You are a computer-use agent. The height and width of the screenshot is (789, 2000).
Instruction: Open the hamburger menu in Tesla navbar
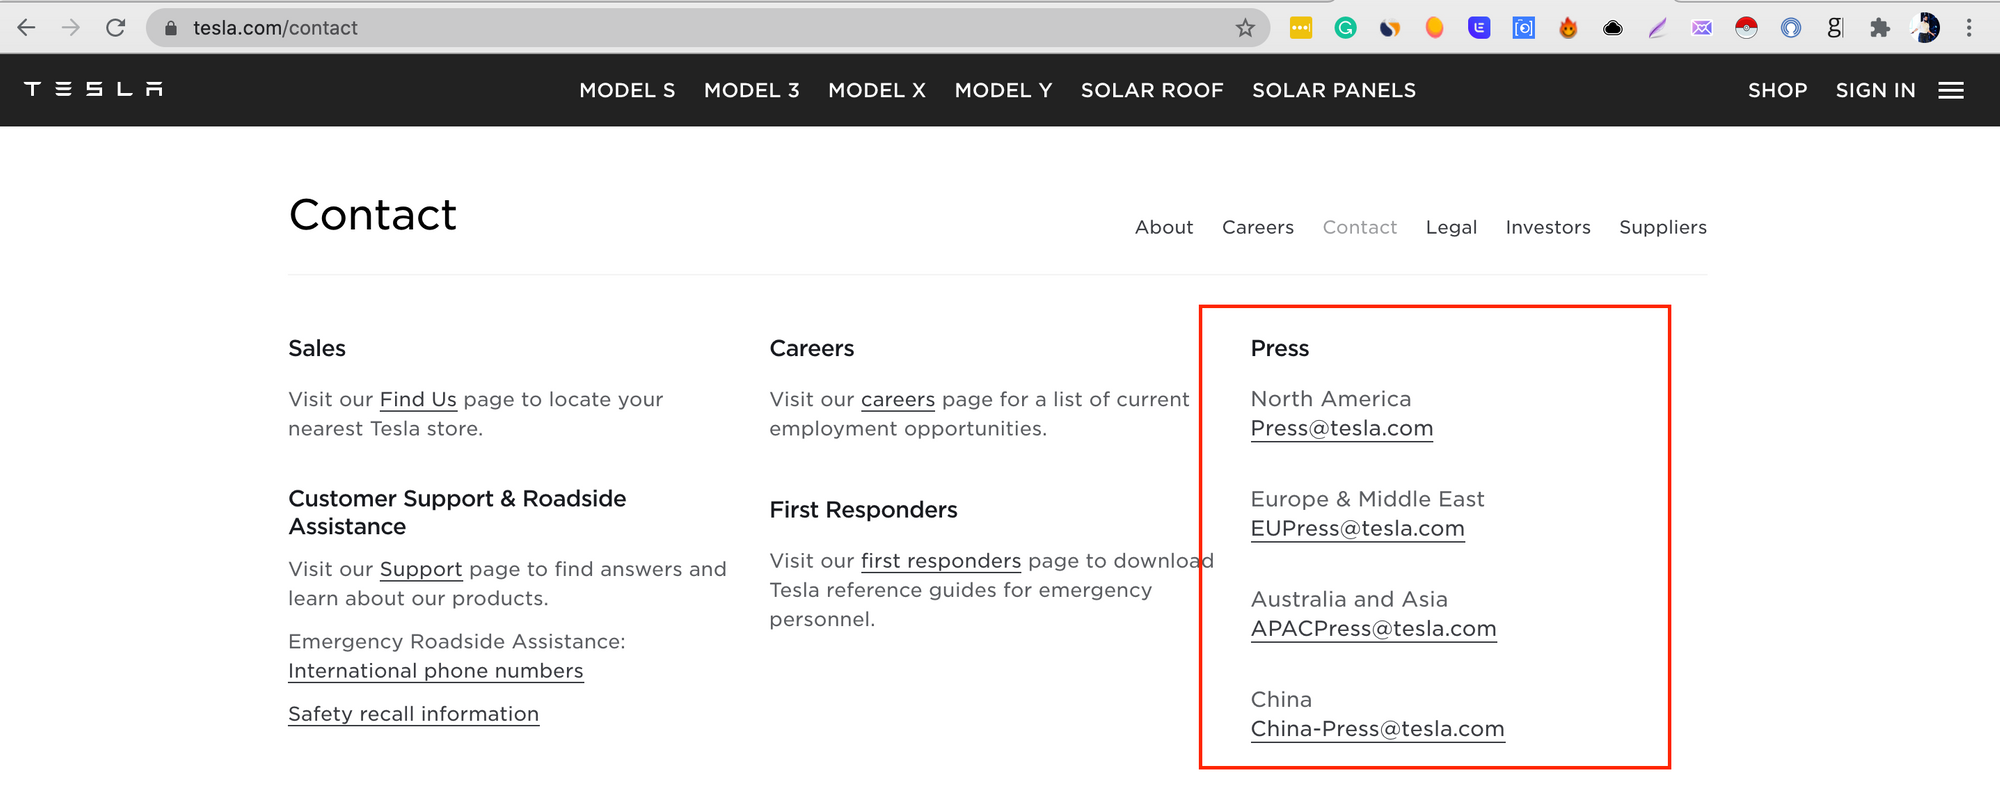tap(1950, 90)
